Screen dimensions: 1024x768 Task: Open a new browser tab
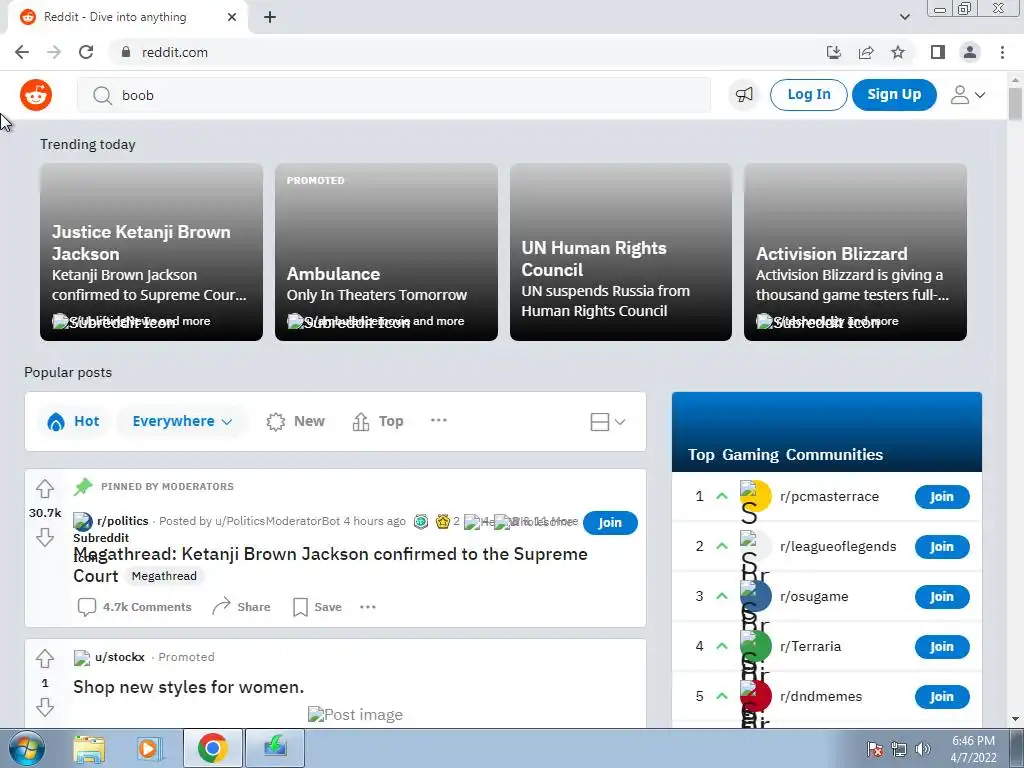(270, 17)
